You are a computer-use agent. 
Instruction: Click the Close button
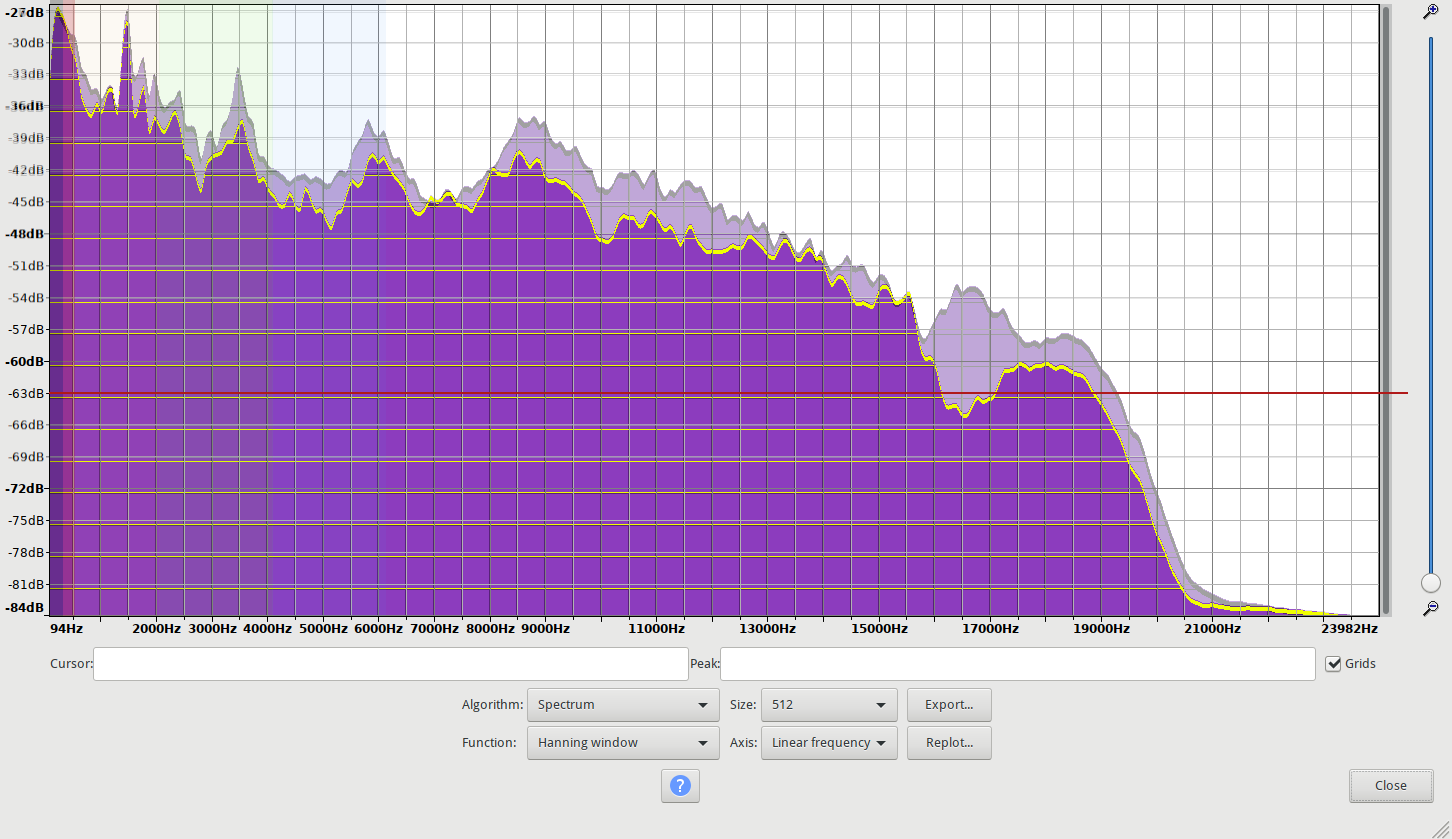[x=1390, y=785]
